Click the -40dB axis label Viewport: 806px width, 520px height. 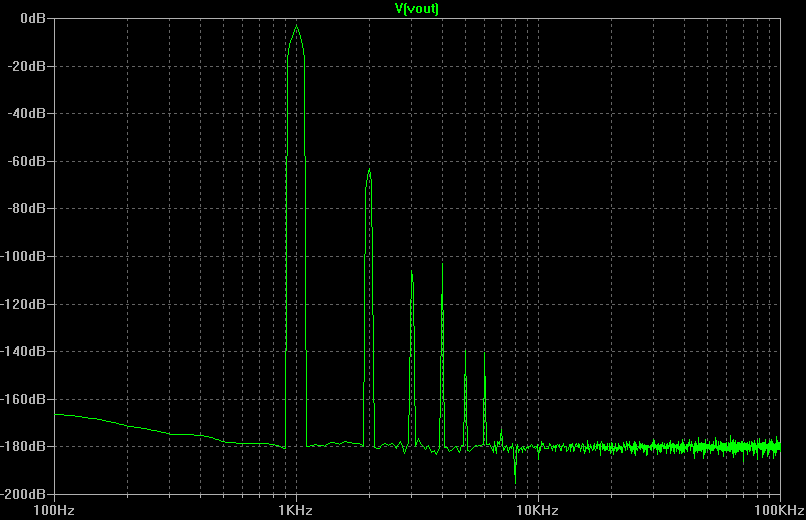point(26,114)
